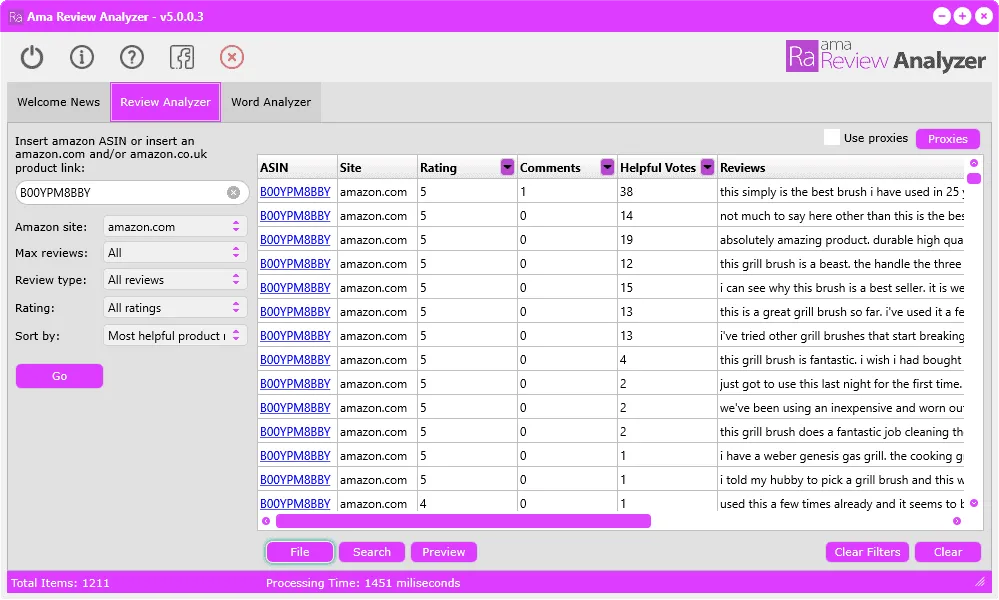Open the Facebook page icon
This screenshot has width=999, height=600.
click(x=182, y=57)
